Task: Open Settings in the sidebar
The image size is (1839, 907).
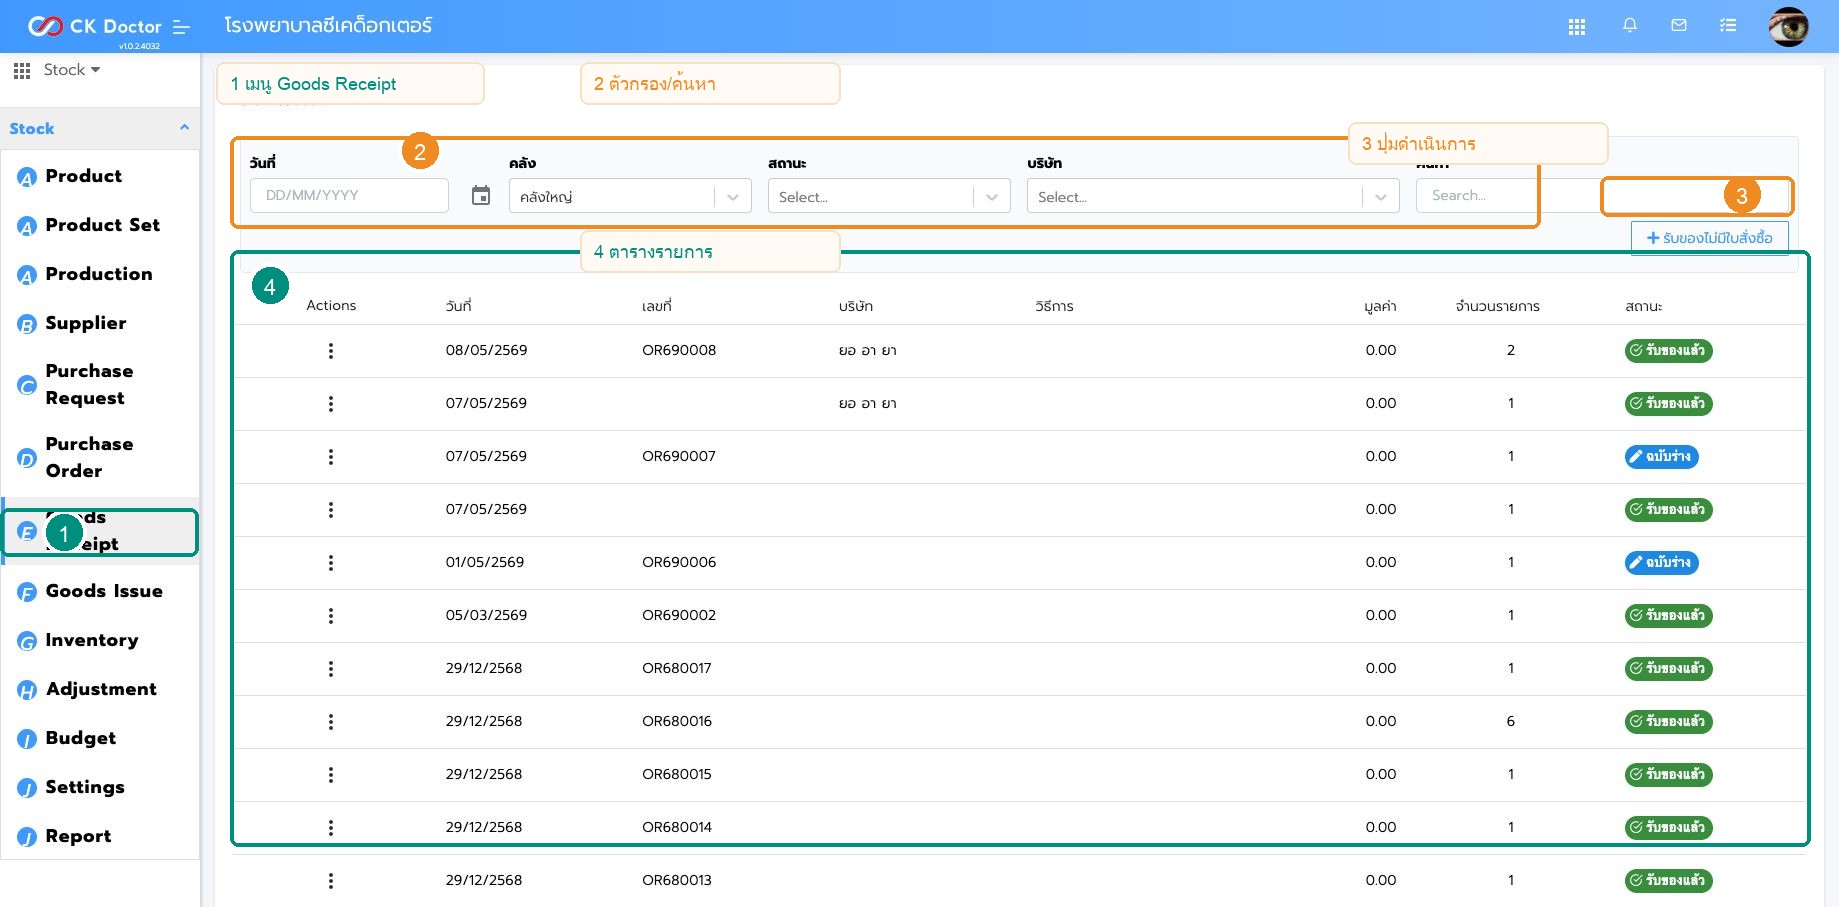Action: 85,787
